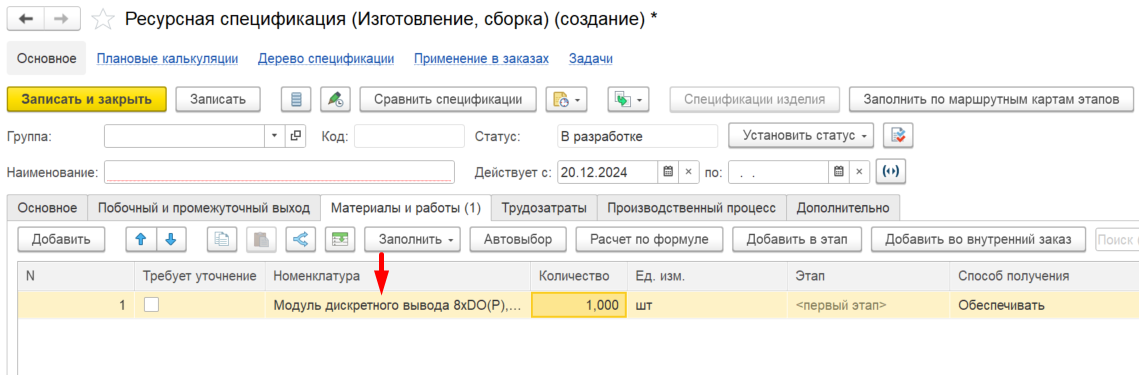This screenshot has height=375, width=1139.
Task: Click the report list icon next to Записать
Action: [x=296, y=100]
